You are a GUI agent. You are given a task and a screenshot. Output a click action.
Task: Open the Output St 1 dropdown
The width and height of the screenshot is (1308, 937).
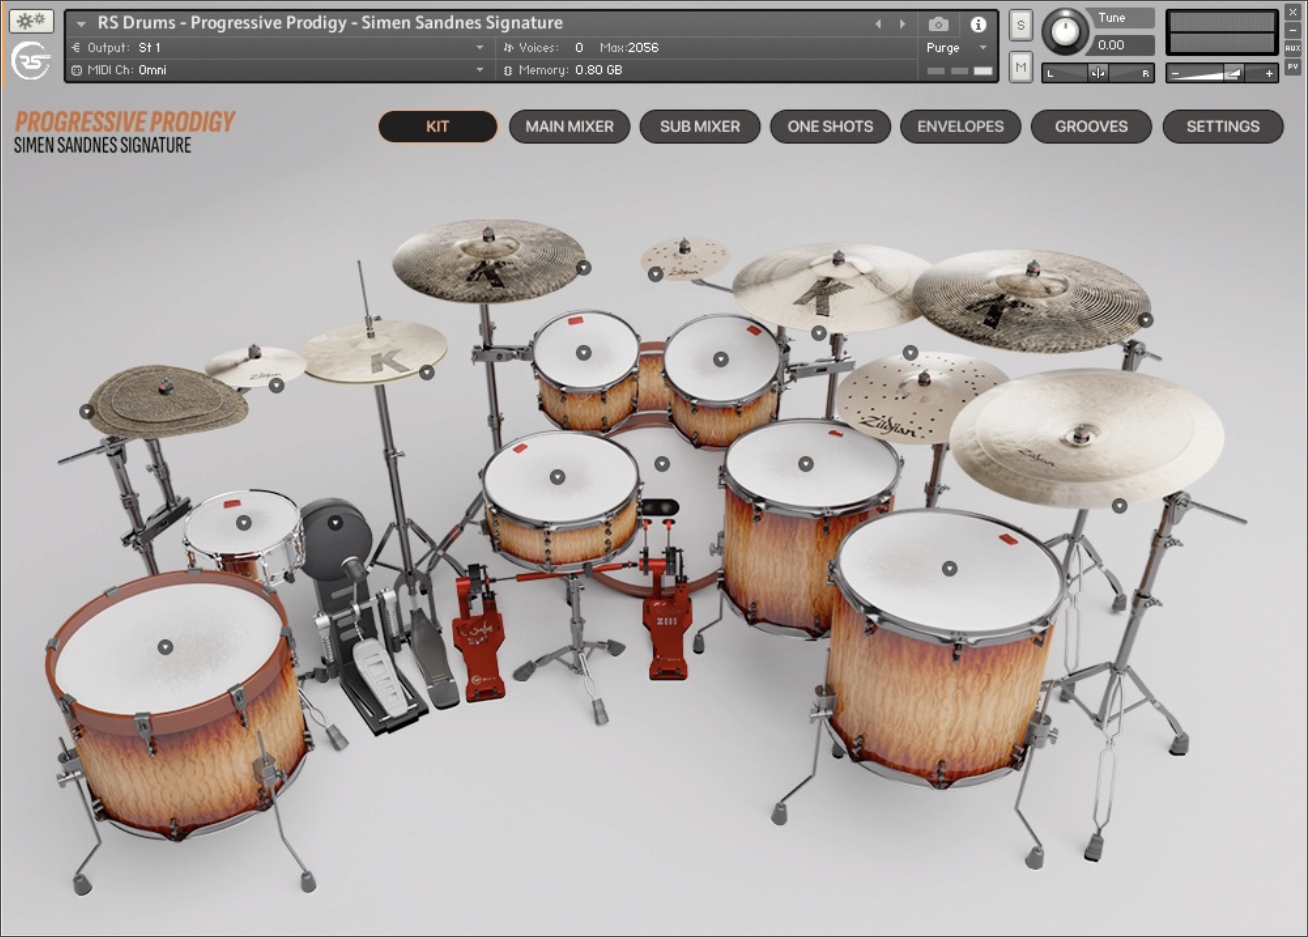pyautogui.click(x=278, y=47)
